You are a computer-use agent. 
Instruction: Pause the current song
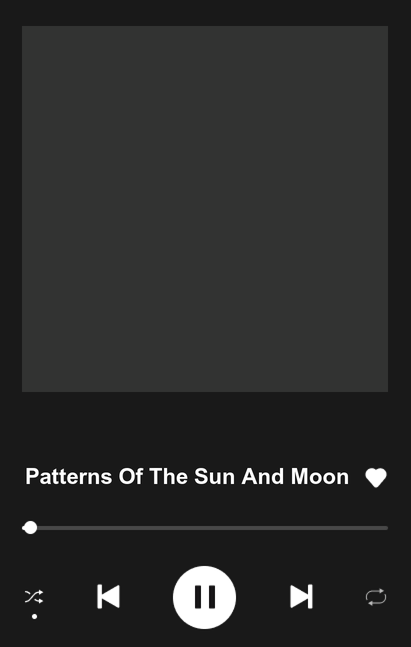tap(204, 597)
